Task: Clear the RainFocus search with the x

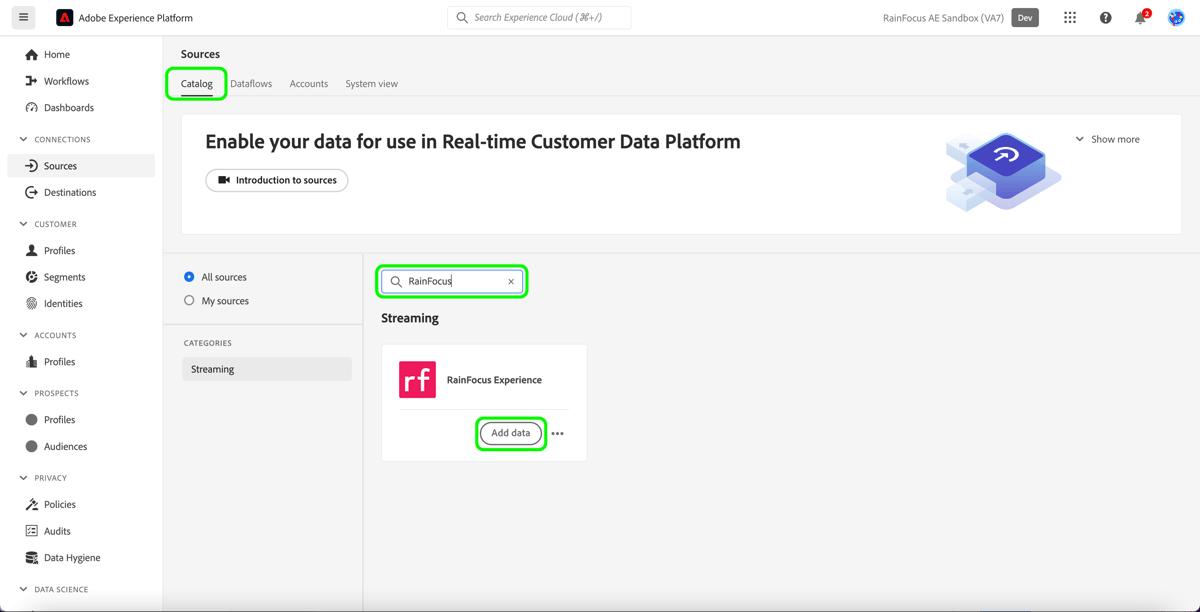Action: [x=511, y=281]
